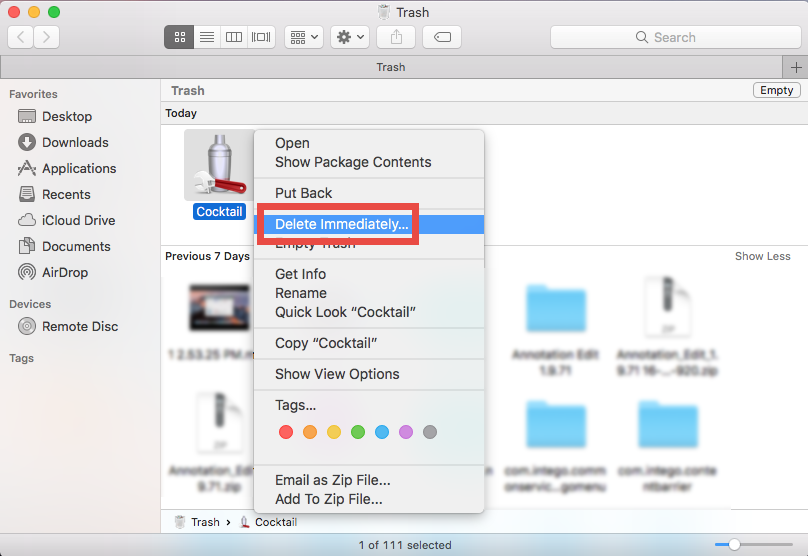
Task: Apply the yellow tag color
Action: (x=334, y=432)
